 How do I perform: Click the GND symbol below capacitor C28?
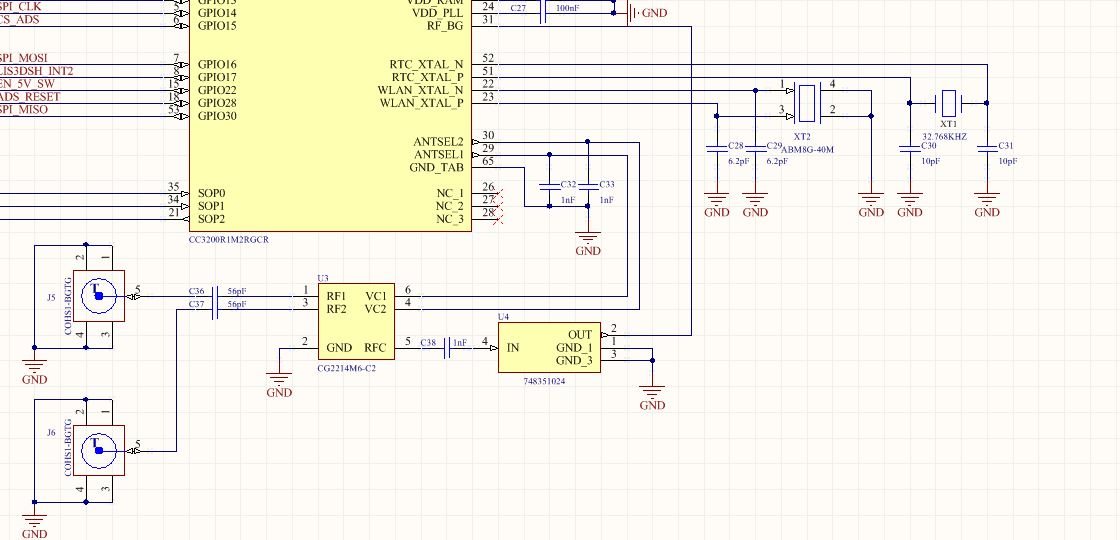pyautogui.click(x=716, y=204)
